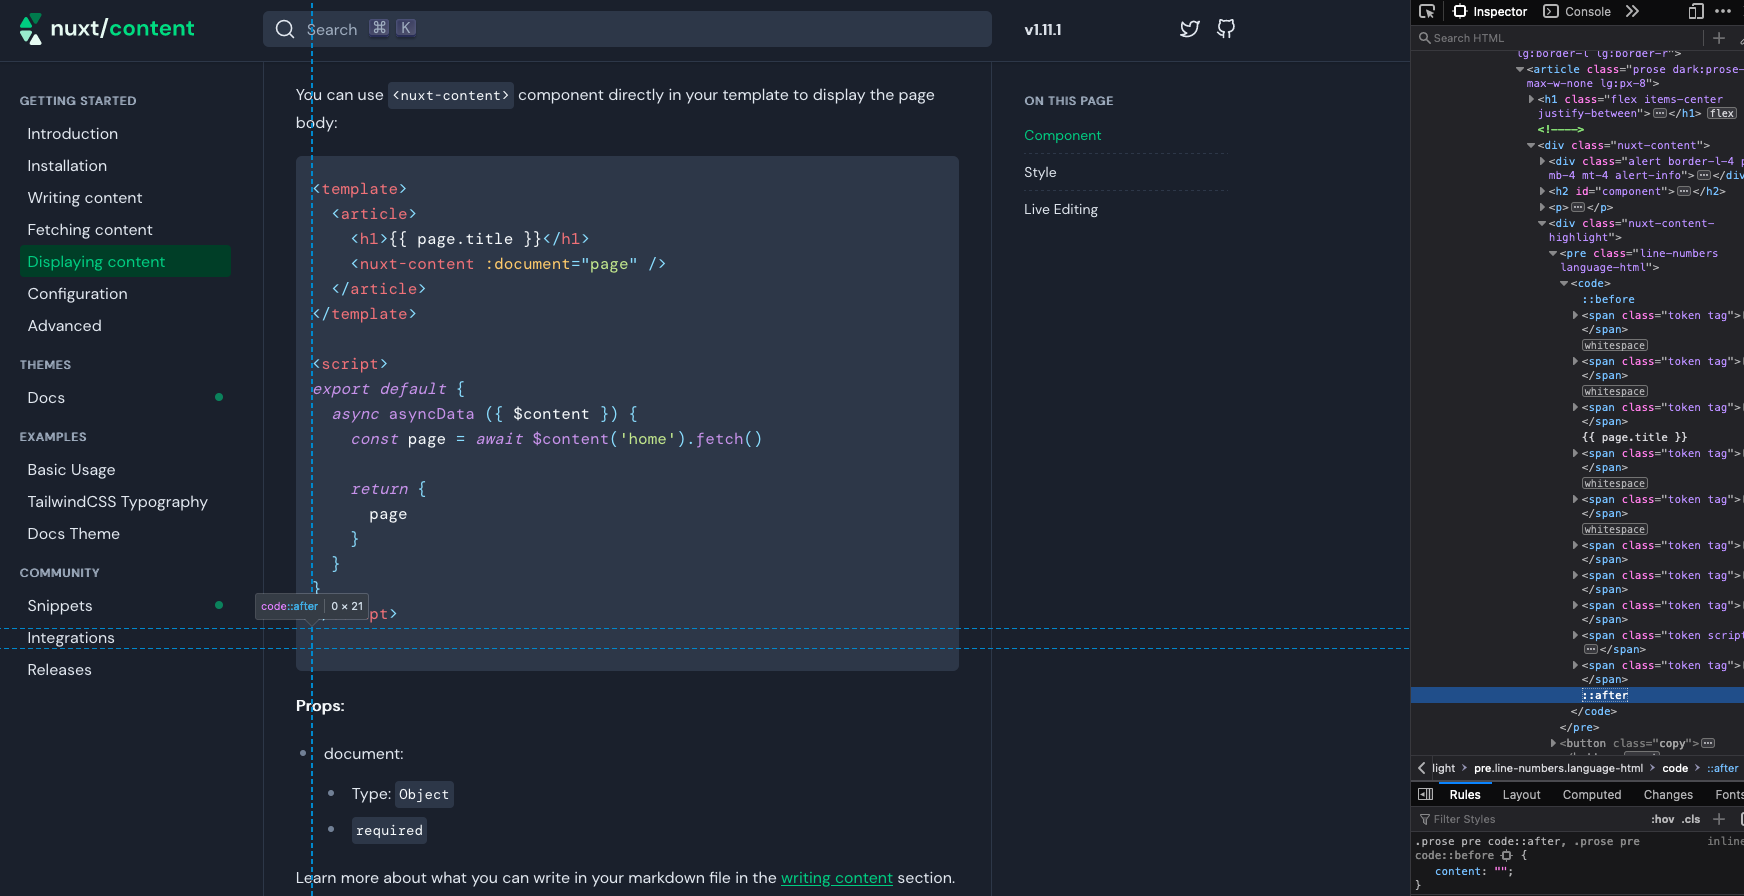Click the plus icon to create a new node
The image size is (1744, 896).
1719,38
